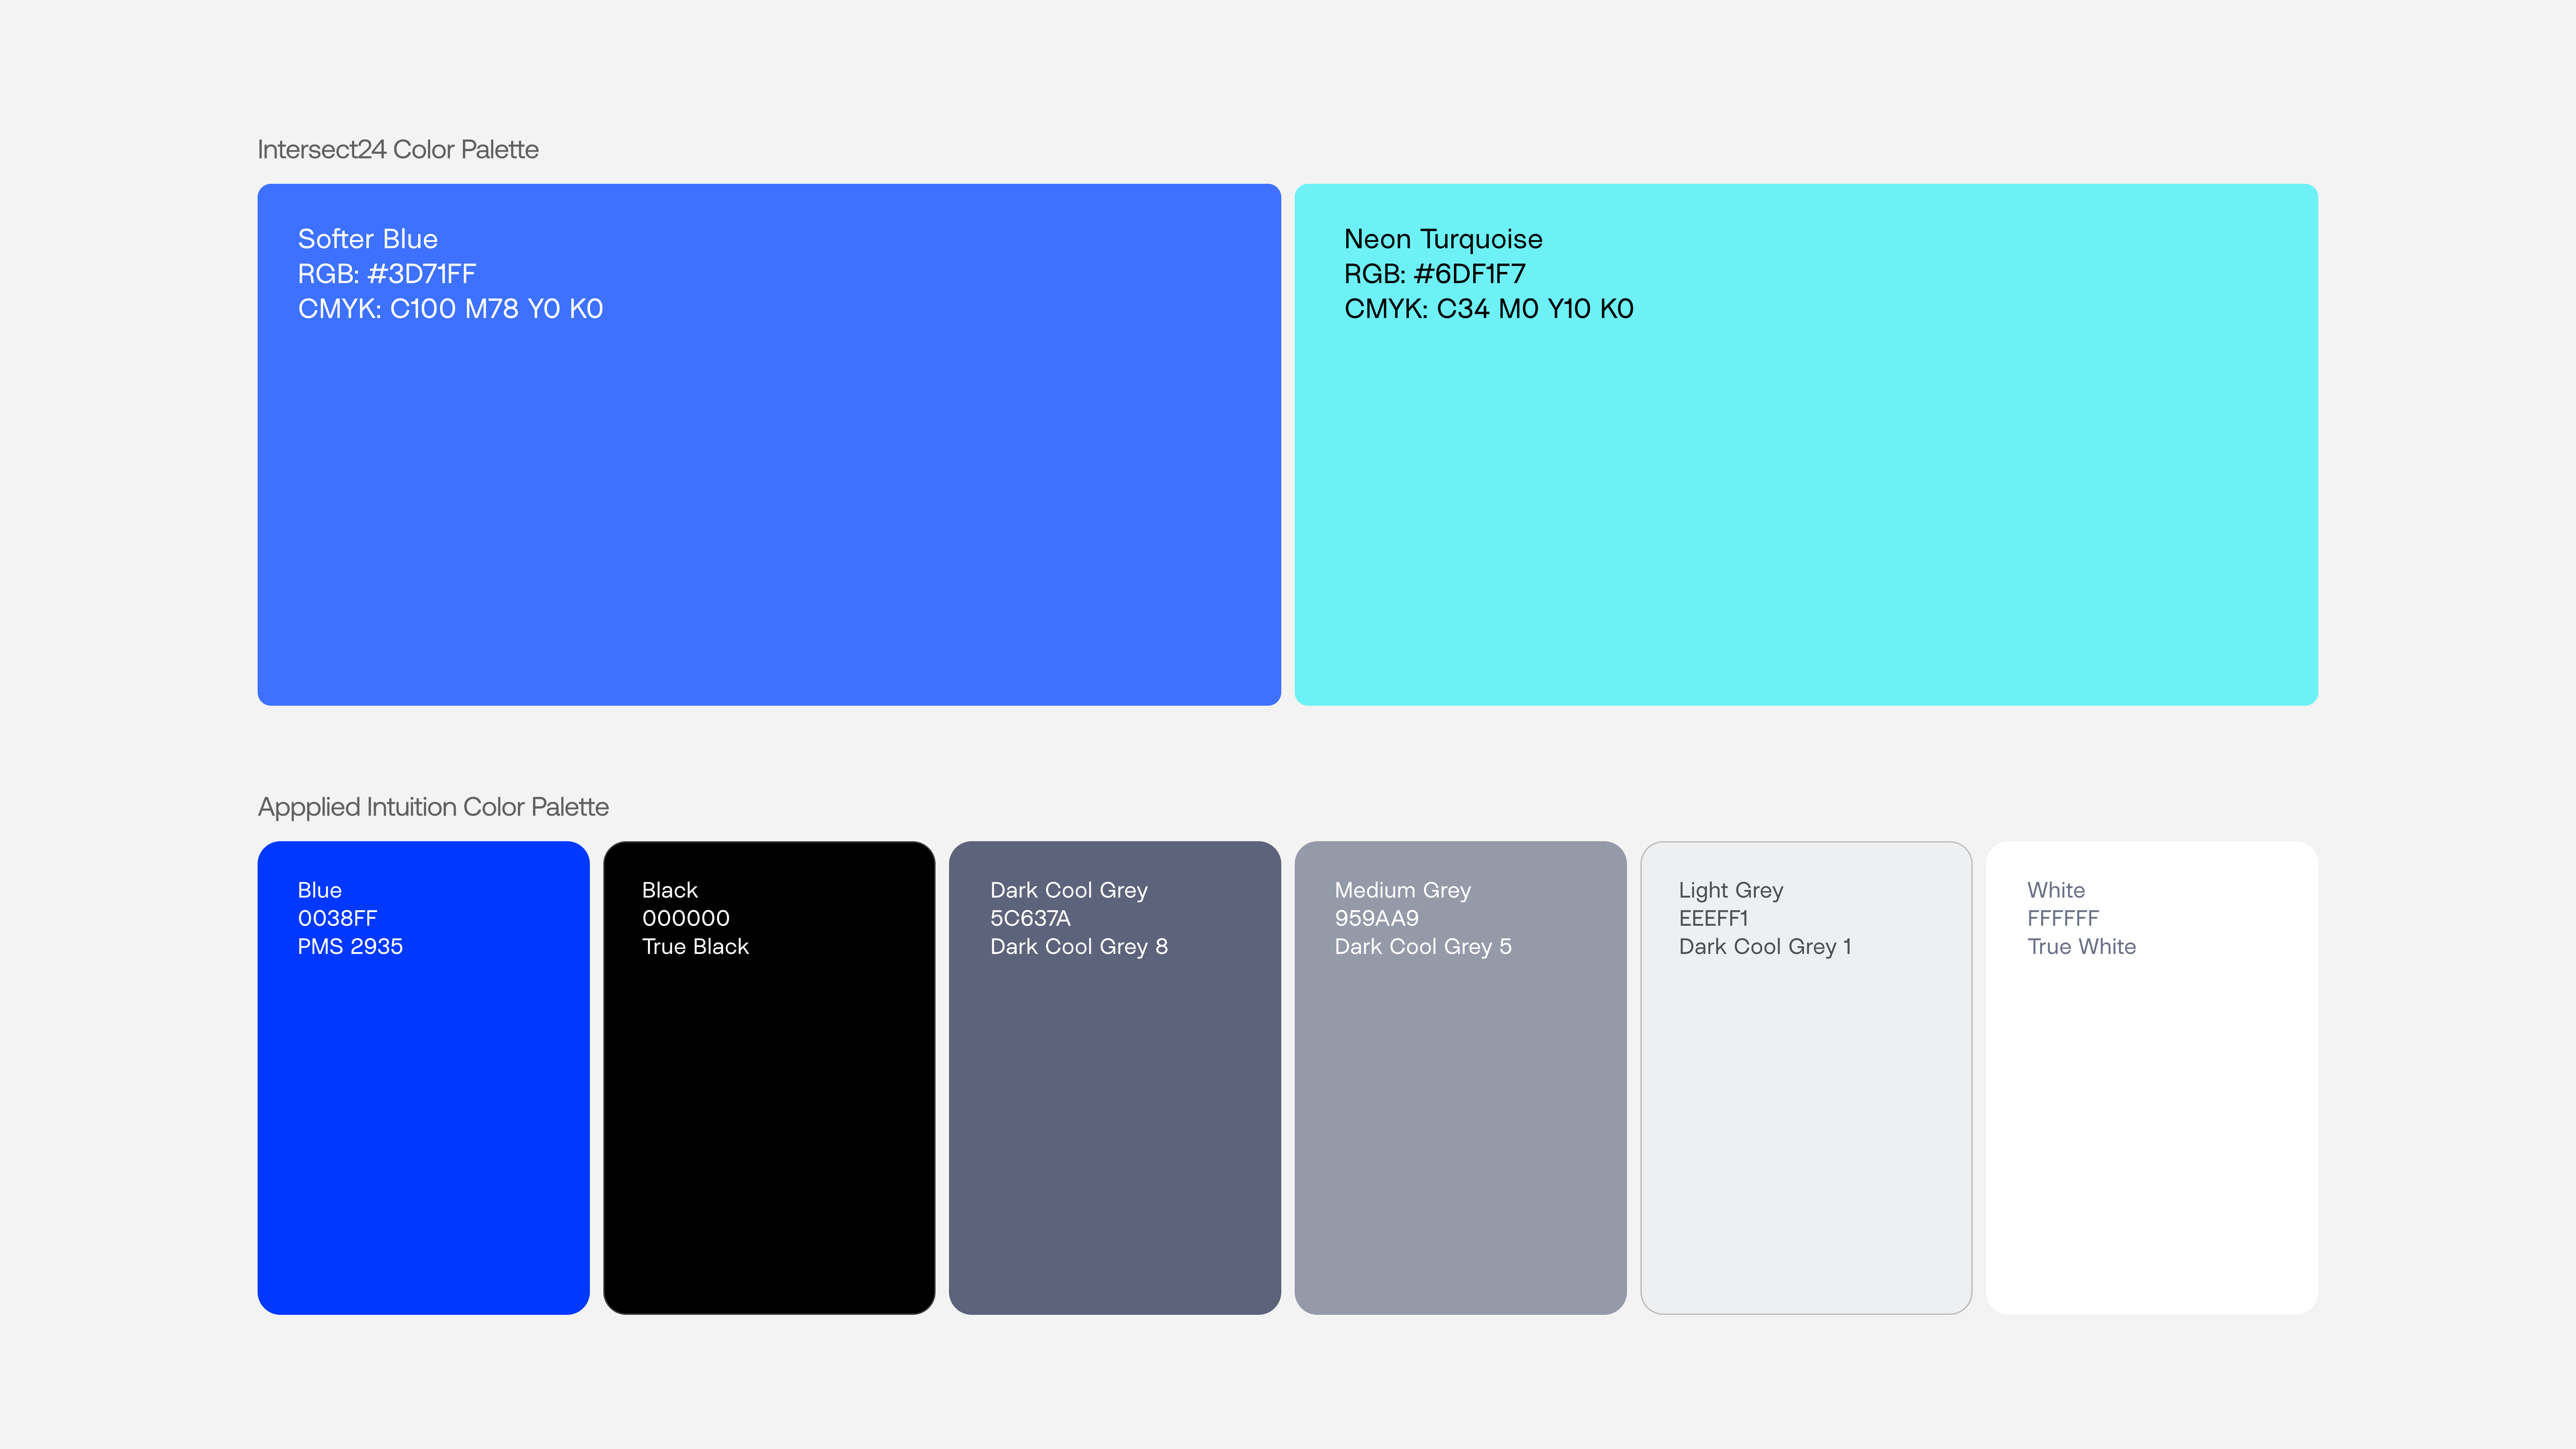The width and height of the screenshot is (2576, 1449).
Task: Click the 'Intersect24 Color Palette' heading
Action: coord(398,149)
